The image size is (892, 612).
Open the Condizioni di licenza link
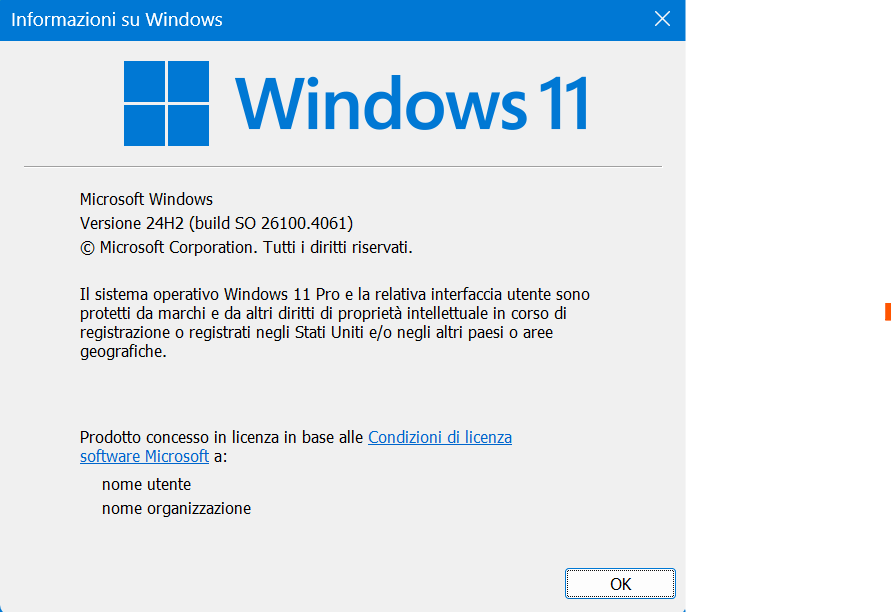click(440, 437)
